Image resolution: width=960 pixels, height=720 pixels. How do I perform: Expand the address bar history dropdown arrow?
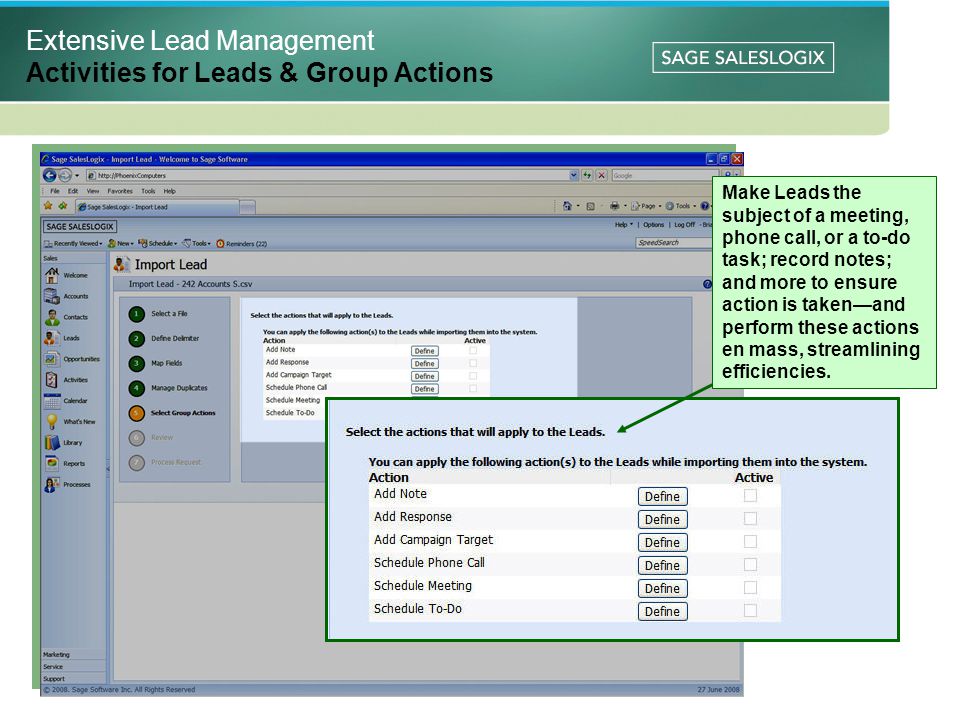pyautogui.click(x=574, y=175)
